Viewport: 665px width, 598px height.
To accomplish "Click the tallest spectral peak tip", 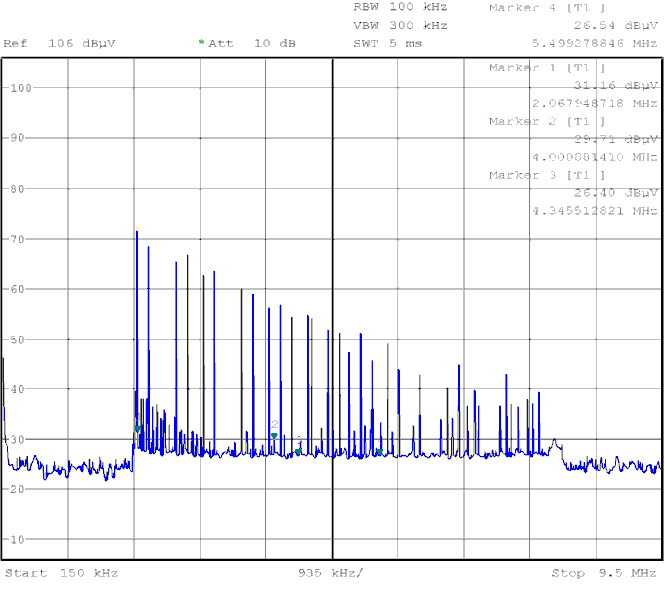I will (x=137, y=232).
